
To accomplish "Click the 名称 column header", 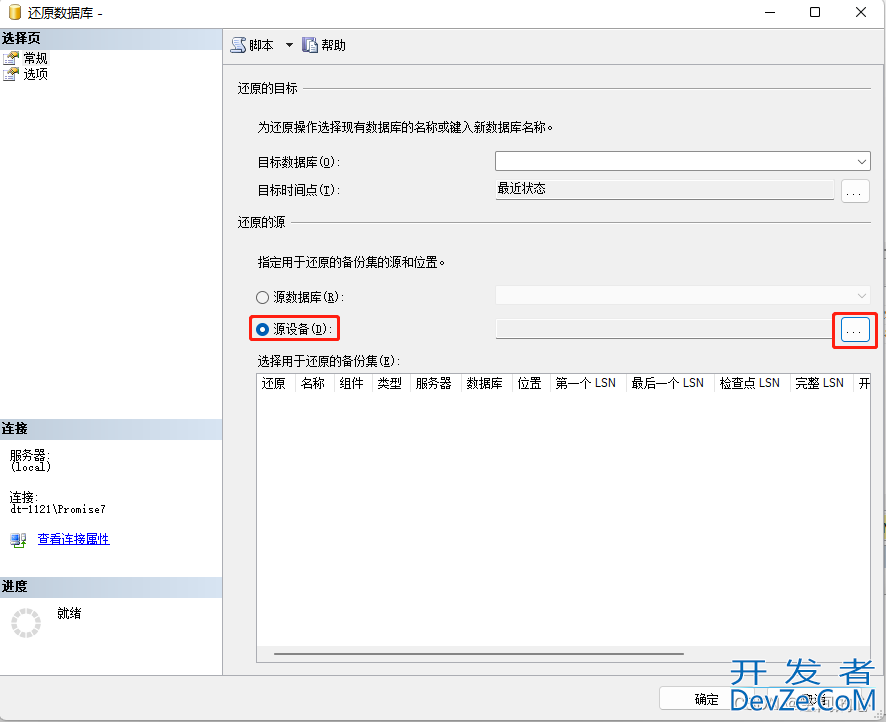I will 315,384.
